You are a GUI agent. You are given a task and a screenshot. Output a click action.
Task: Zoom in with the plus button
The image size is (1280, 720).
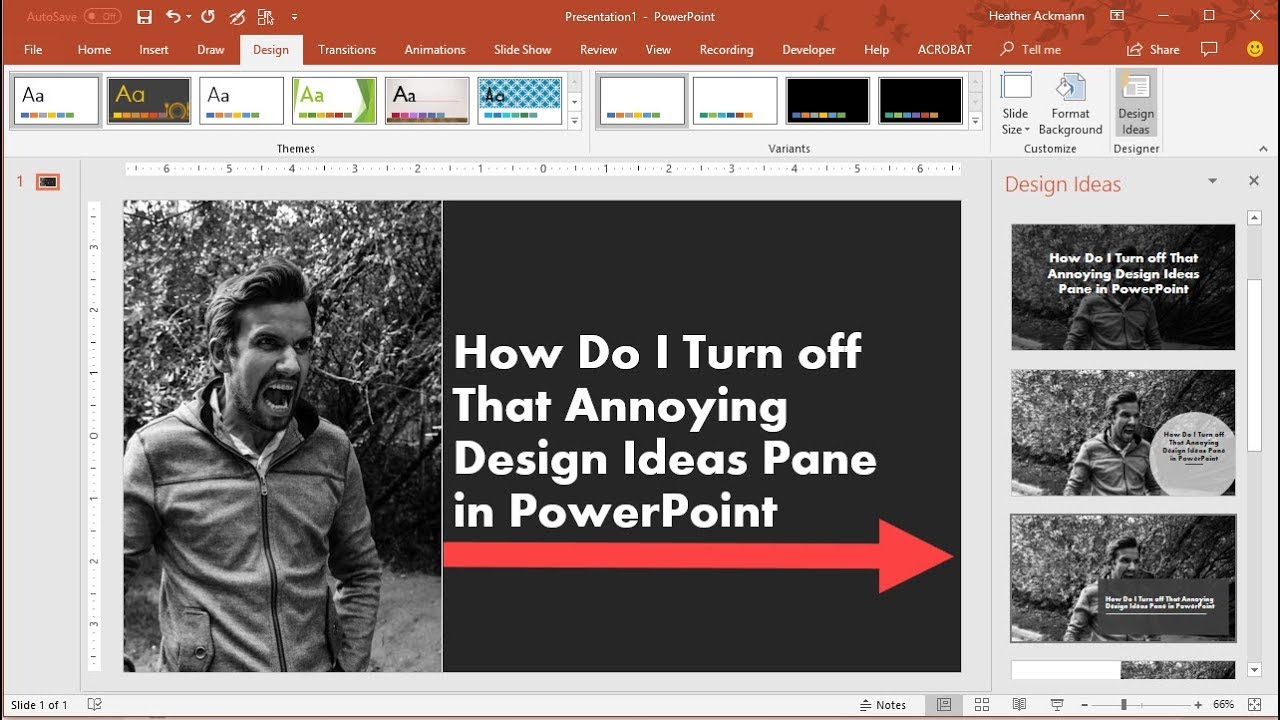click(x=1198, y=705)
